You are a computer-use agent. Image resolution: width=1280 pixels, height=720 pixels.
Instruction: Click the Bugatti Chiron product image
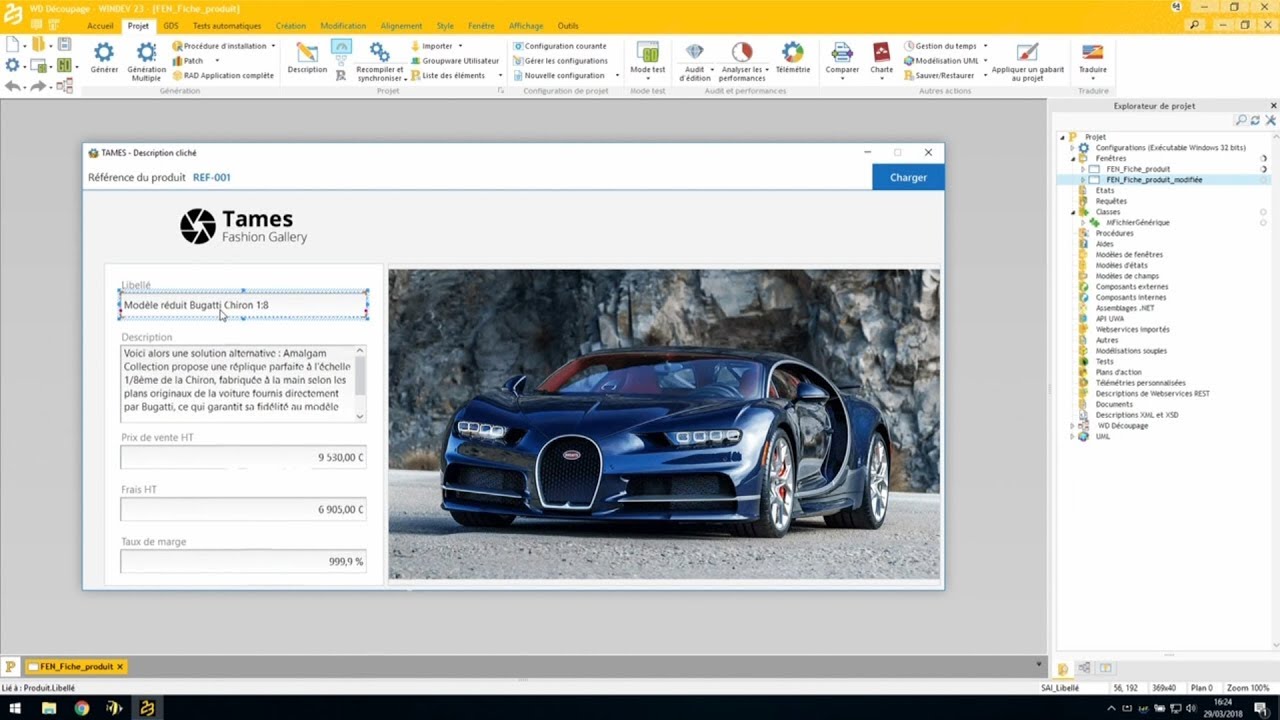[x=664, y=423]
